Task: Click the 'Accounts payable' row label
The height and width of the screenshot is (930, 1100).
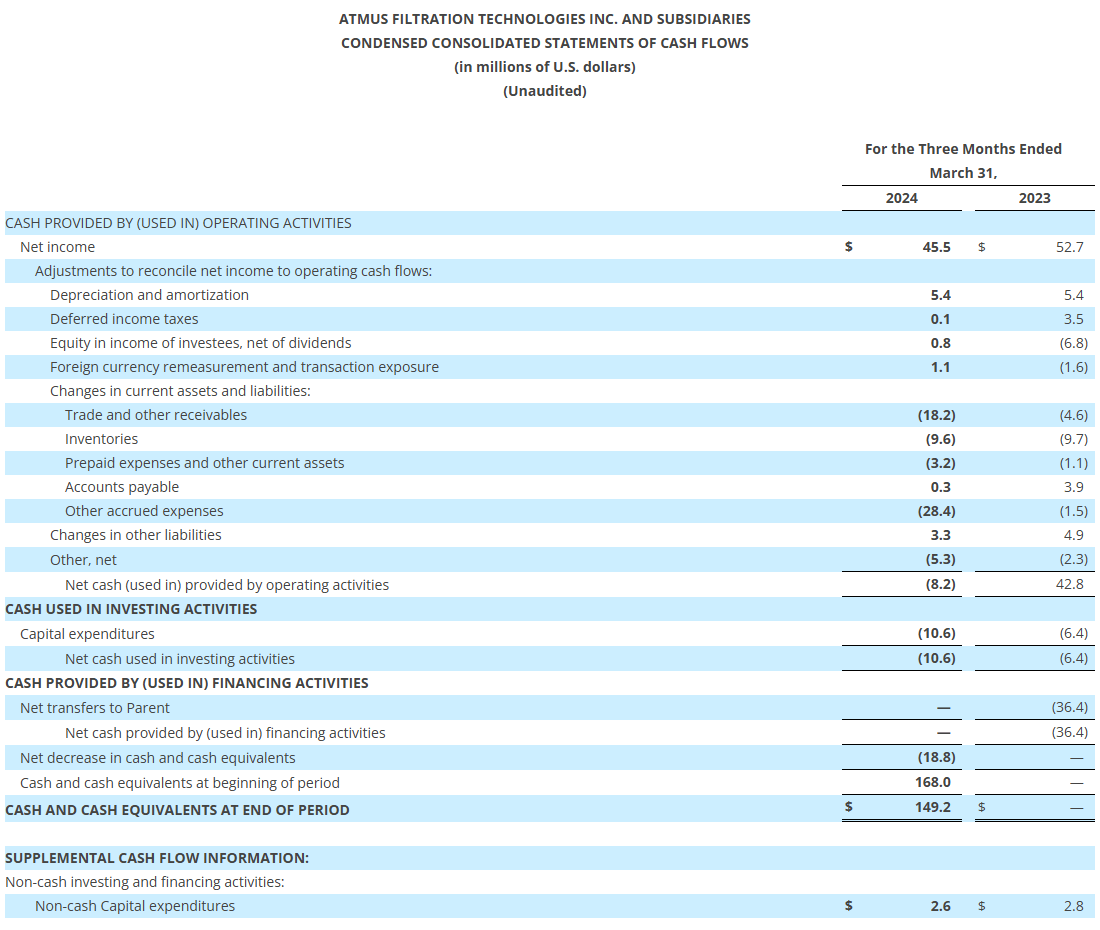Action: click(121, 487)
